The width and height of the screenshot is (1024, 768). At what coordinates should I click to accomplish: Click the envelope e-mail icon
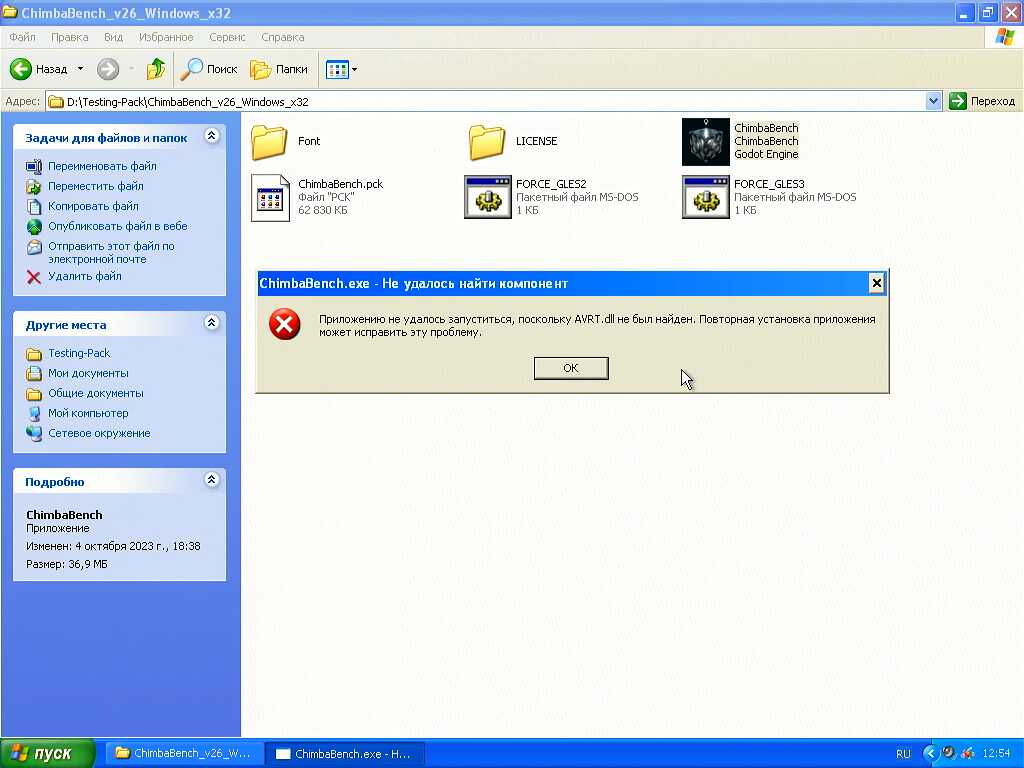pos(34,248)
